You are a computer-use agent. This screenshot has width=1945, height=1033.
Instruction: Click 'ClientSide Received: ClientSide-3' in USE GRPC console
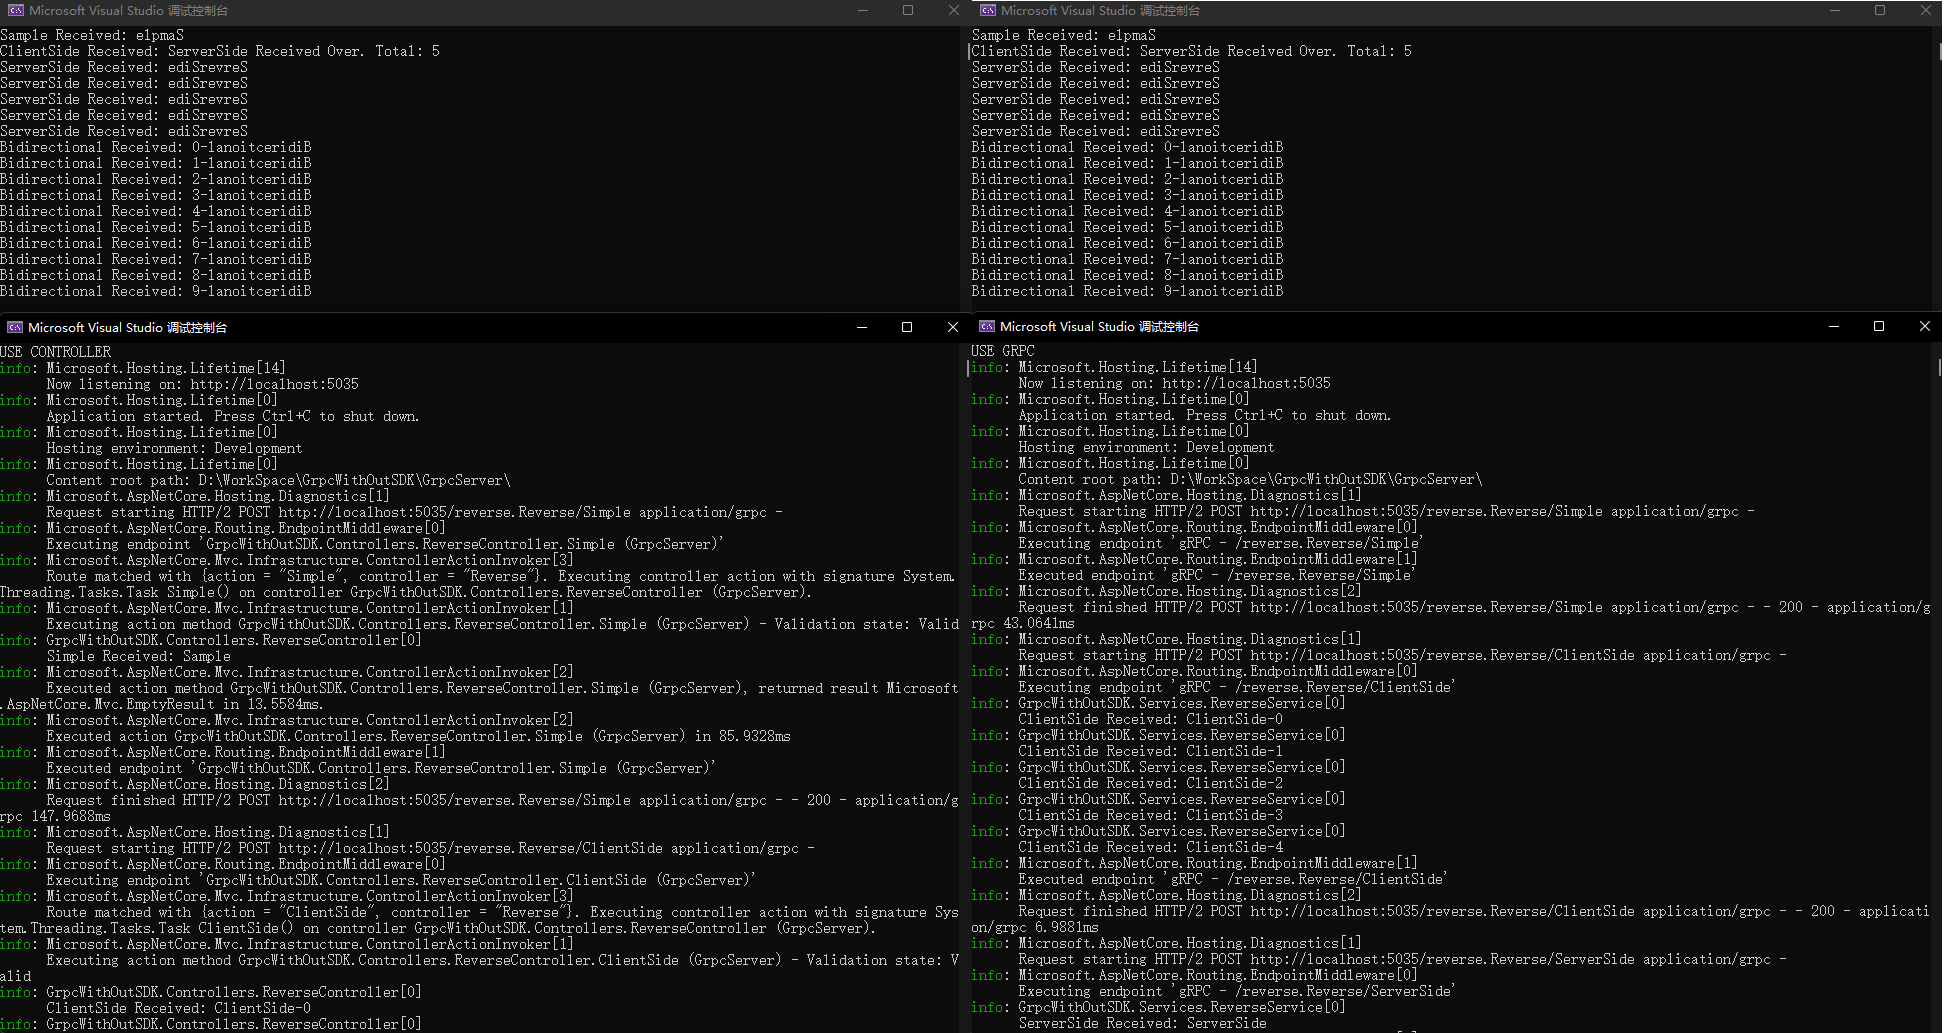[1150, 815]
